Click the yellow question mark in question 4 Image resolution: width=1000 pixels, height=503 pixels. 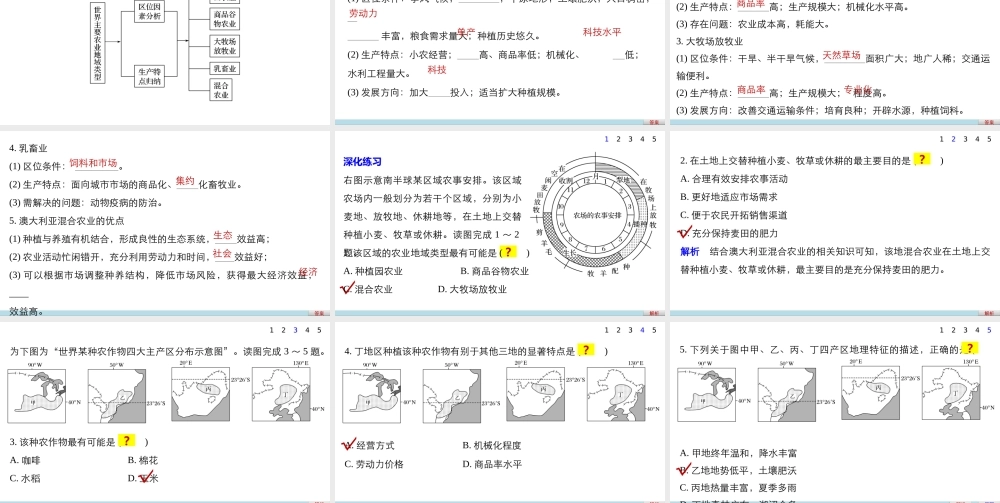[x=585, y=349]
